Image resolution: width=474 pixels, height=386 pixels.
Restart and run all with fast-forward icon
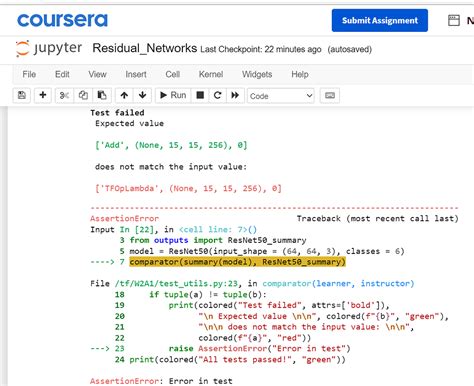click(x=235, y=95)
